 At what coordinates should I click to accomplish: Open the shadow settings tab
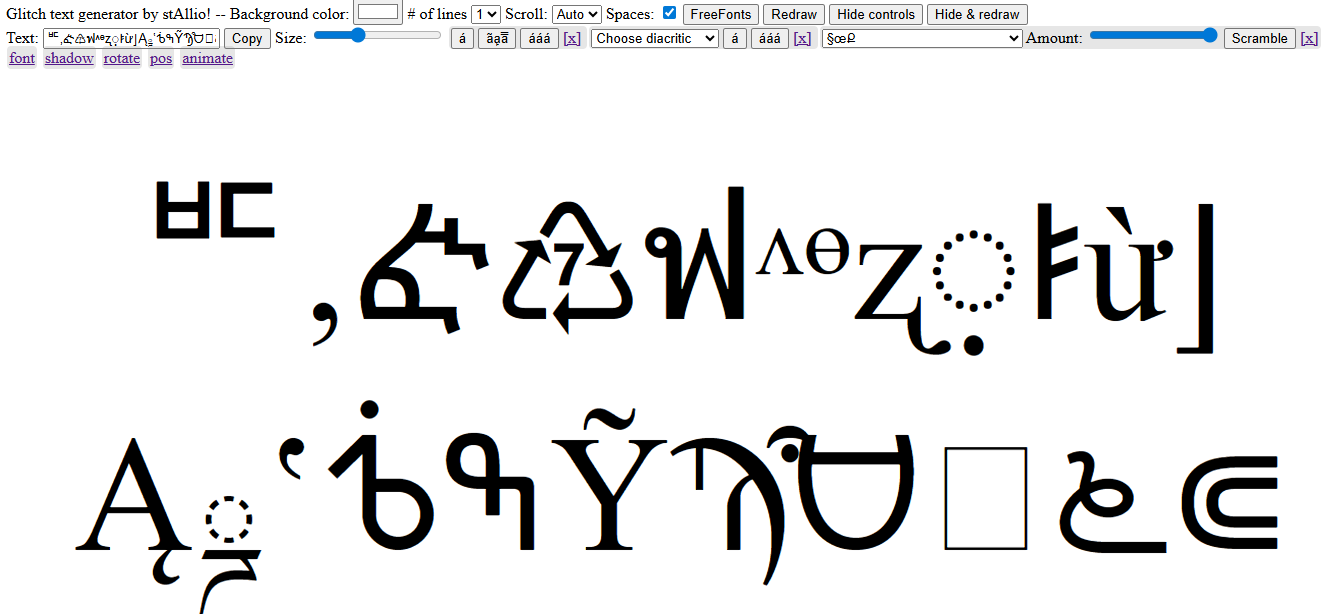pyautogui.click(x=69, y=58)
